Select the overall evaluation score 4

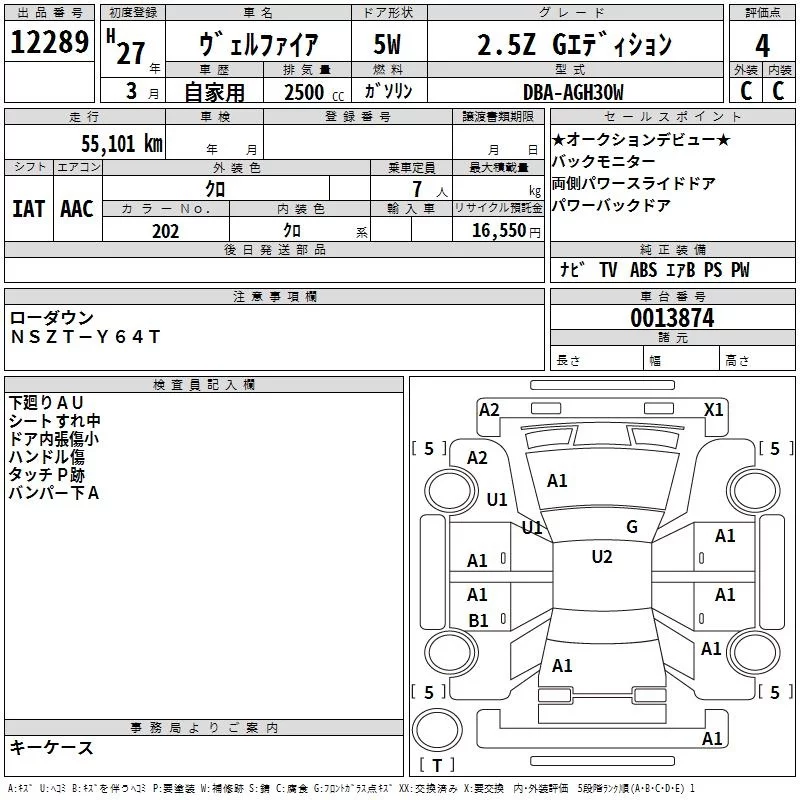click(x=762, y=45)
